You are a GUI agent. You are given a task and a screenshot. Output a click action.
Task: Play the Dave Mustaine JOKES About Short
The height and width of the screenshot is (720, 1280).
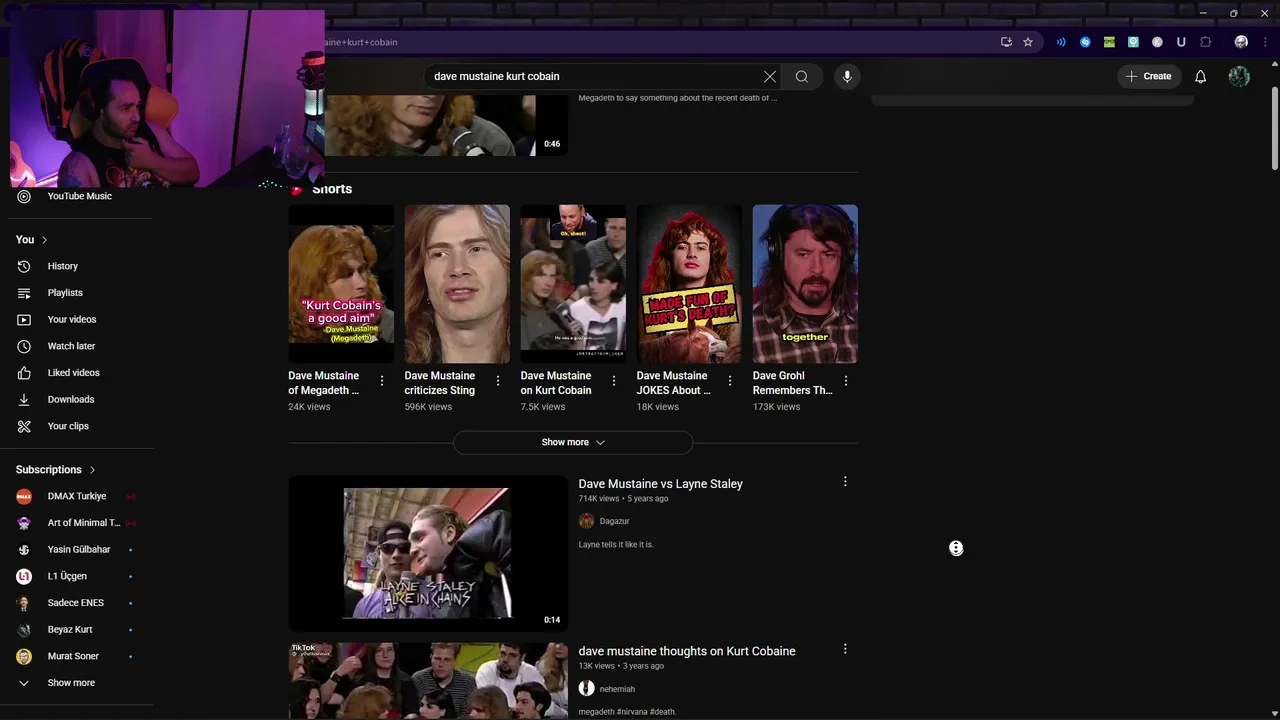689,284
